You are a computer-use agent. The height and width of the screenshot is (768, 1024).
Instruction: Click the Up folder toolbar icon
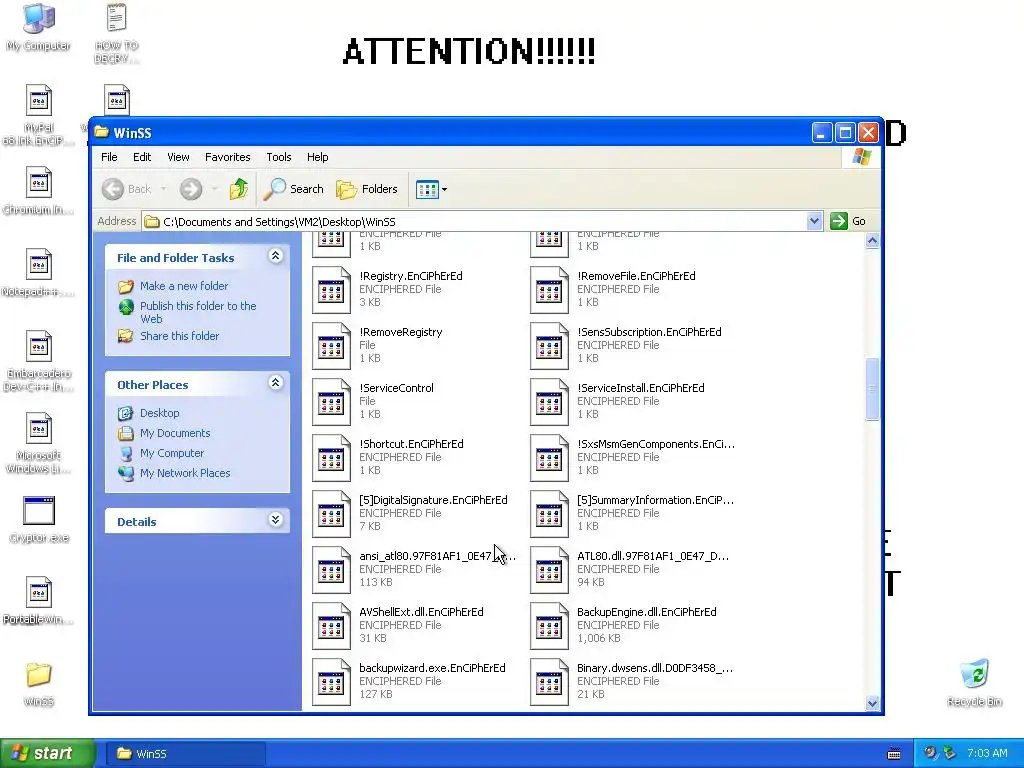[x=238, y=189]
